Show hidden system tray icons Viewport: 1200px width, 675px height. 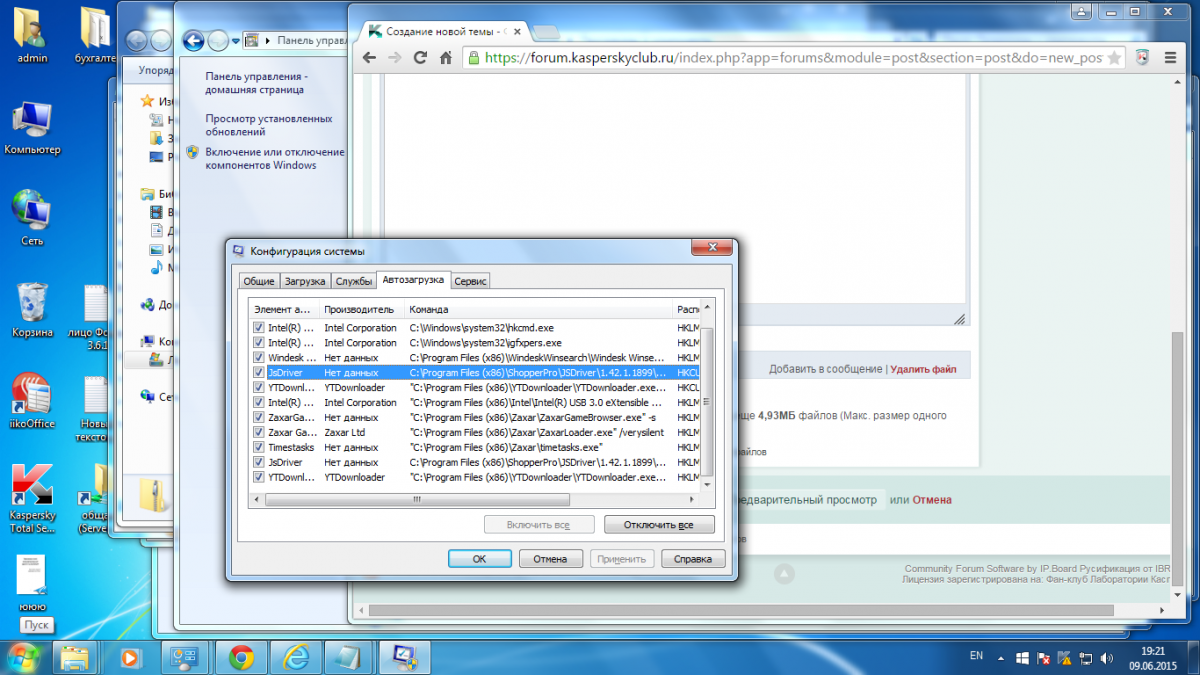click(x=1000, y=658)
